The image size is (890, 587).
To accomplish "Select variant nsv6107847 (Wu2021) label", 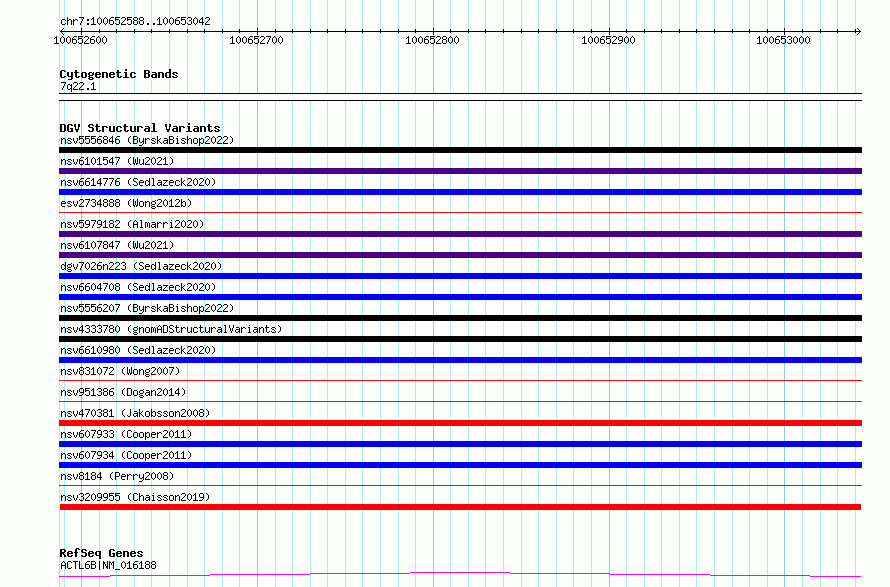I will pos(117,245).
